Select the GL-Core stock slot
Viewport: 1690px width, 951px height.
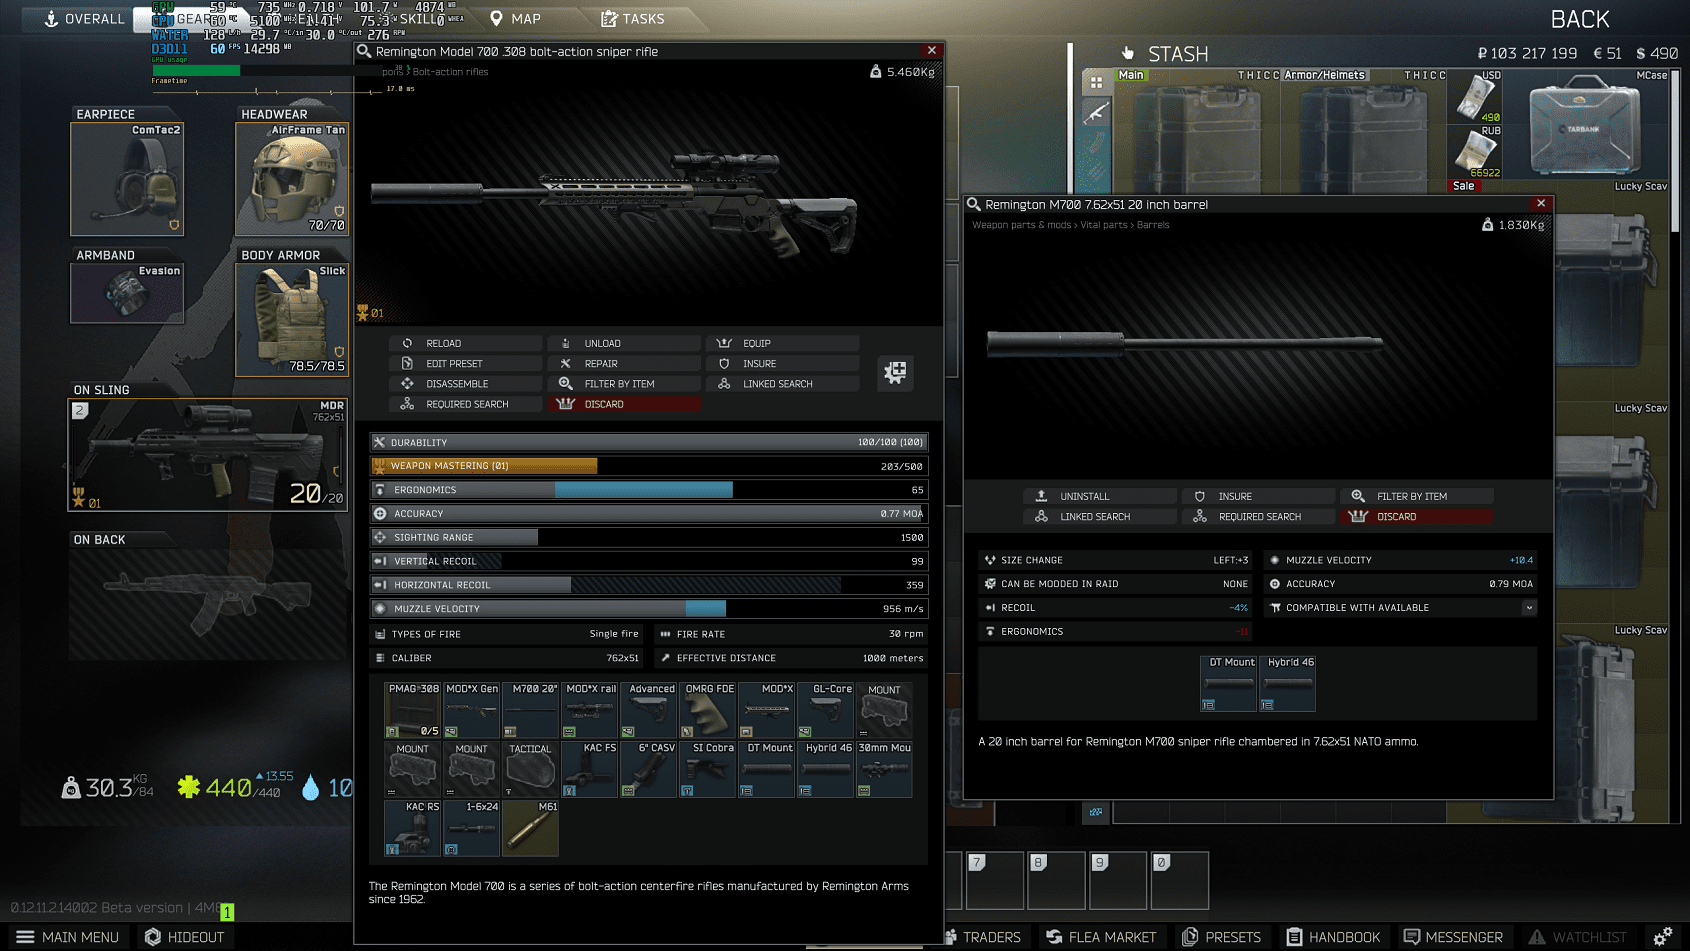[826, 710]
